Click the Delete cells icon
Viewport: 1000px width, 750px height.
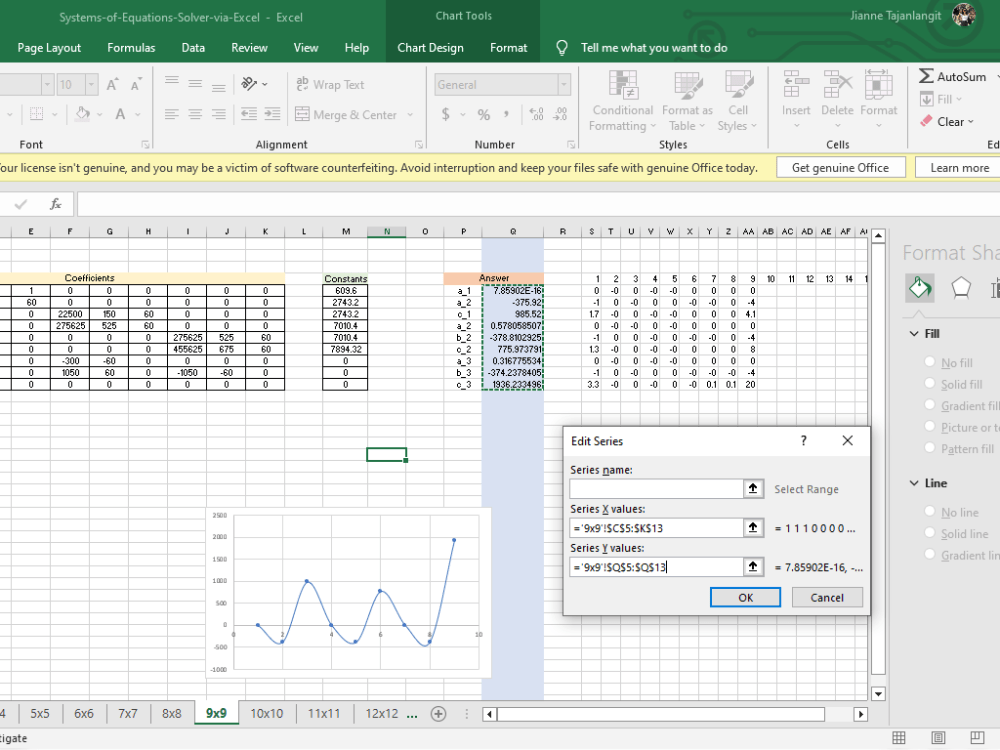coord(837,85)
